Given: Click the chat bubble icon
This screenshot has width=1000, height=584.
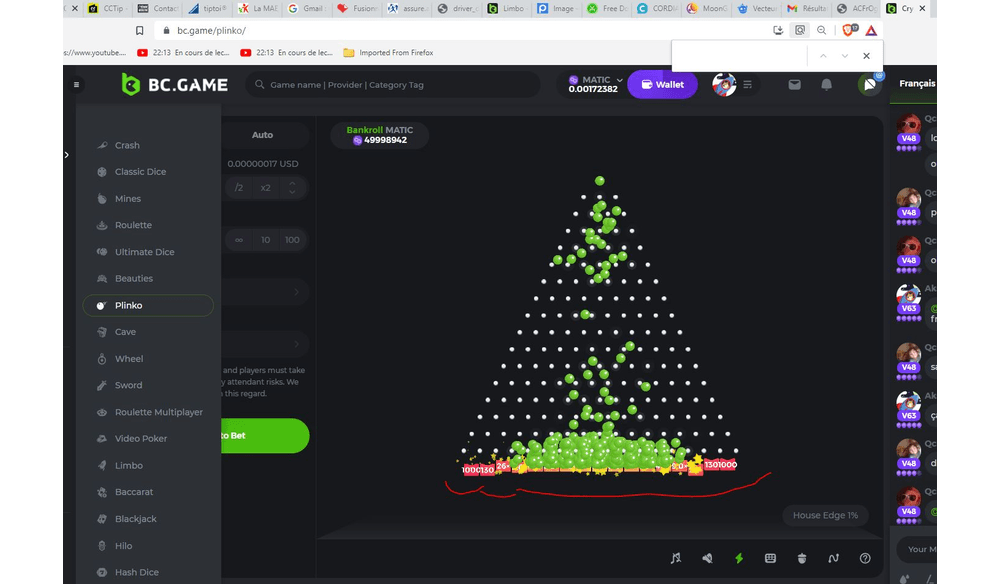Looking at the screenshot, I should [x=869, y=85].
